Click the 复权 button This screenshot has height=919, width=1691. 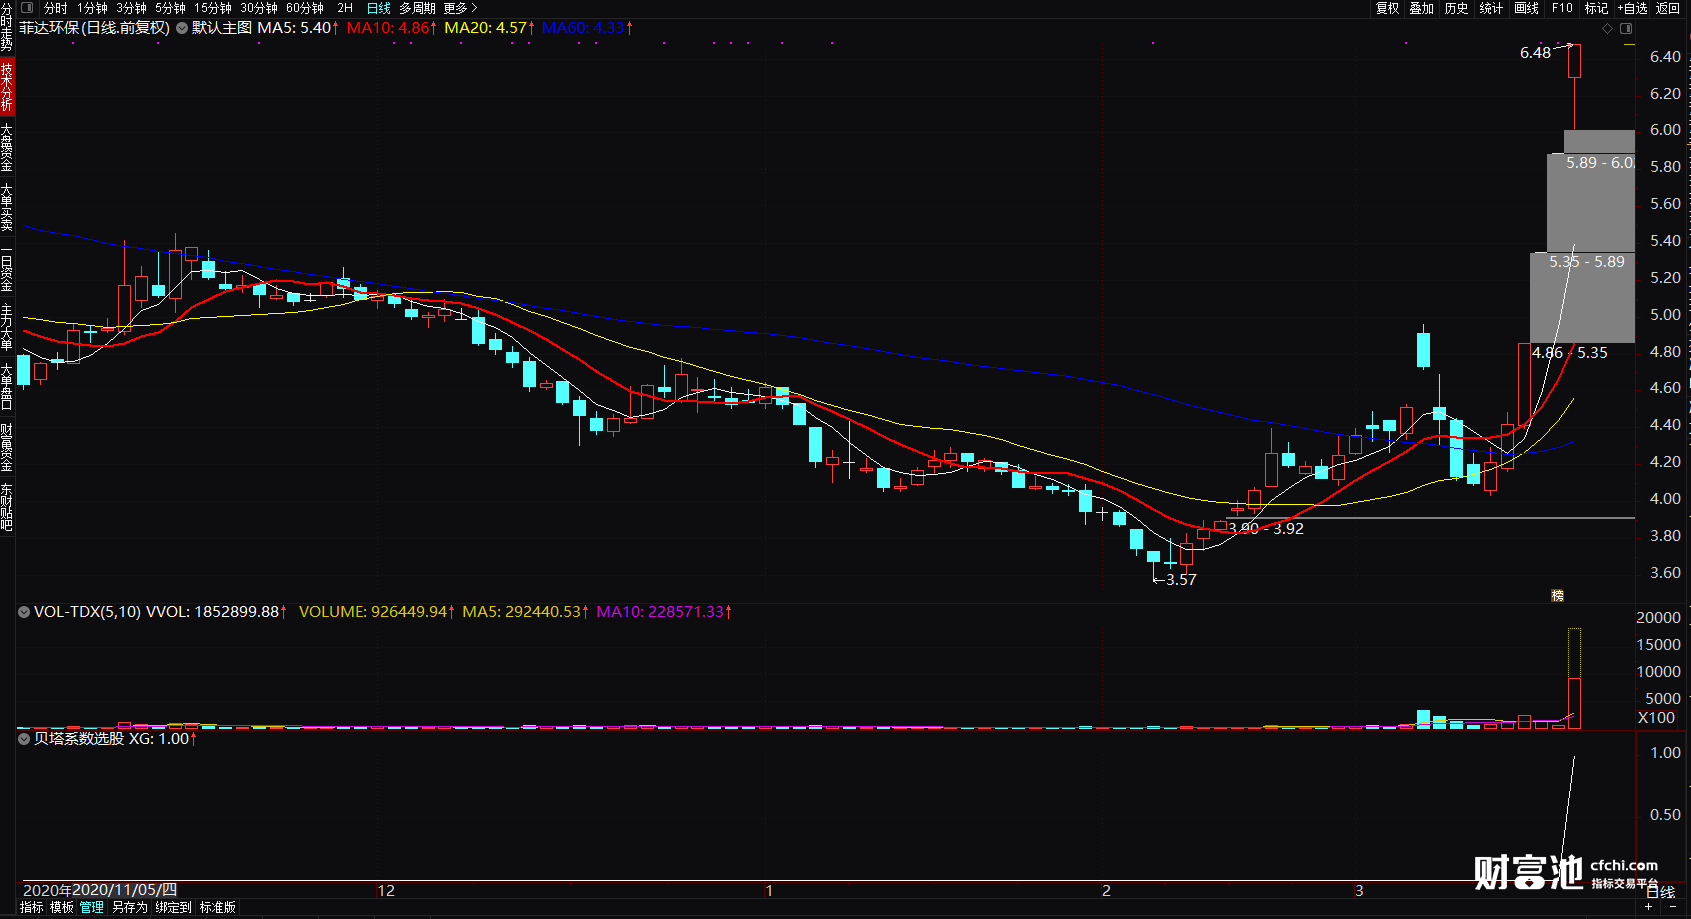click(1387, 8)
